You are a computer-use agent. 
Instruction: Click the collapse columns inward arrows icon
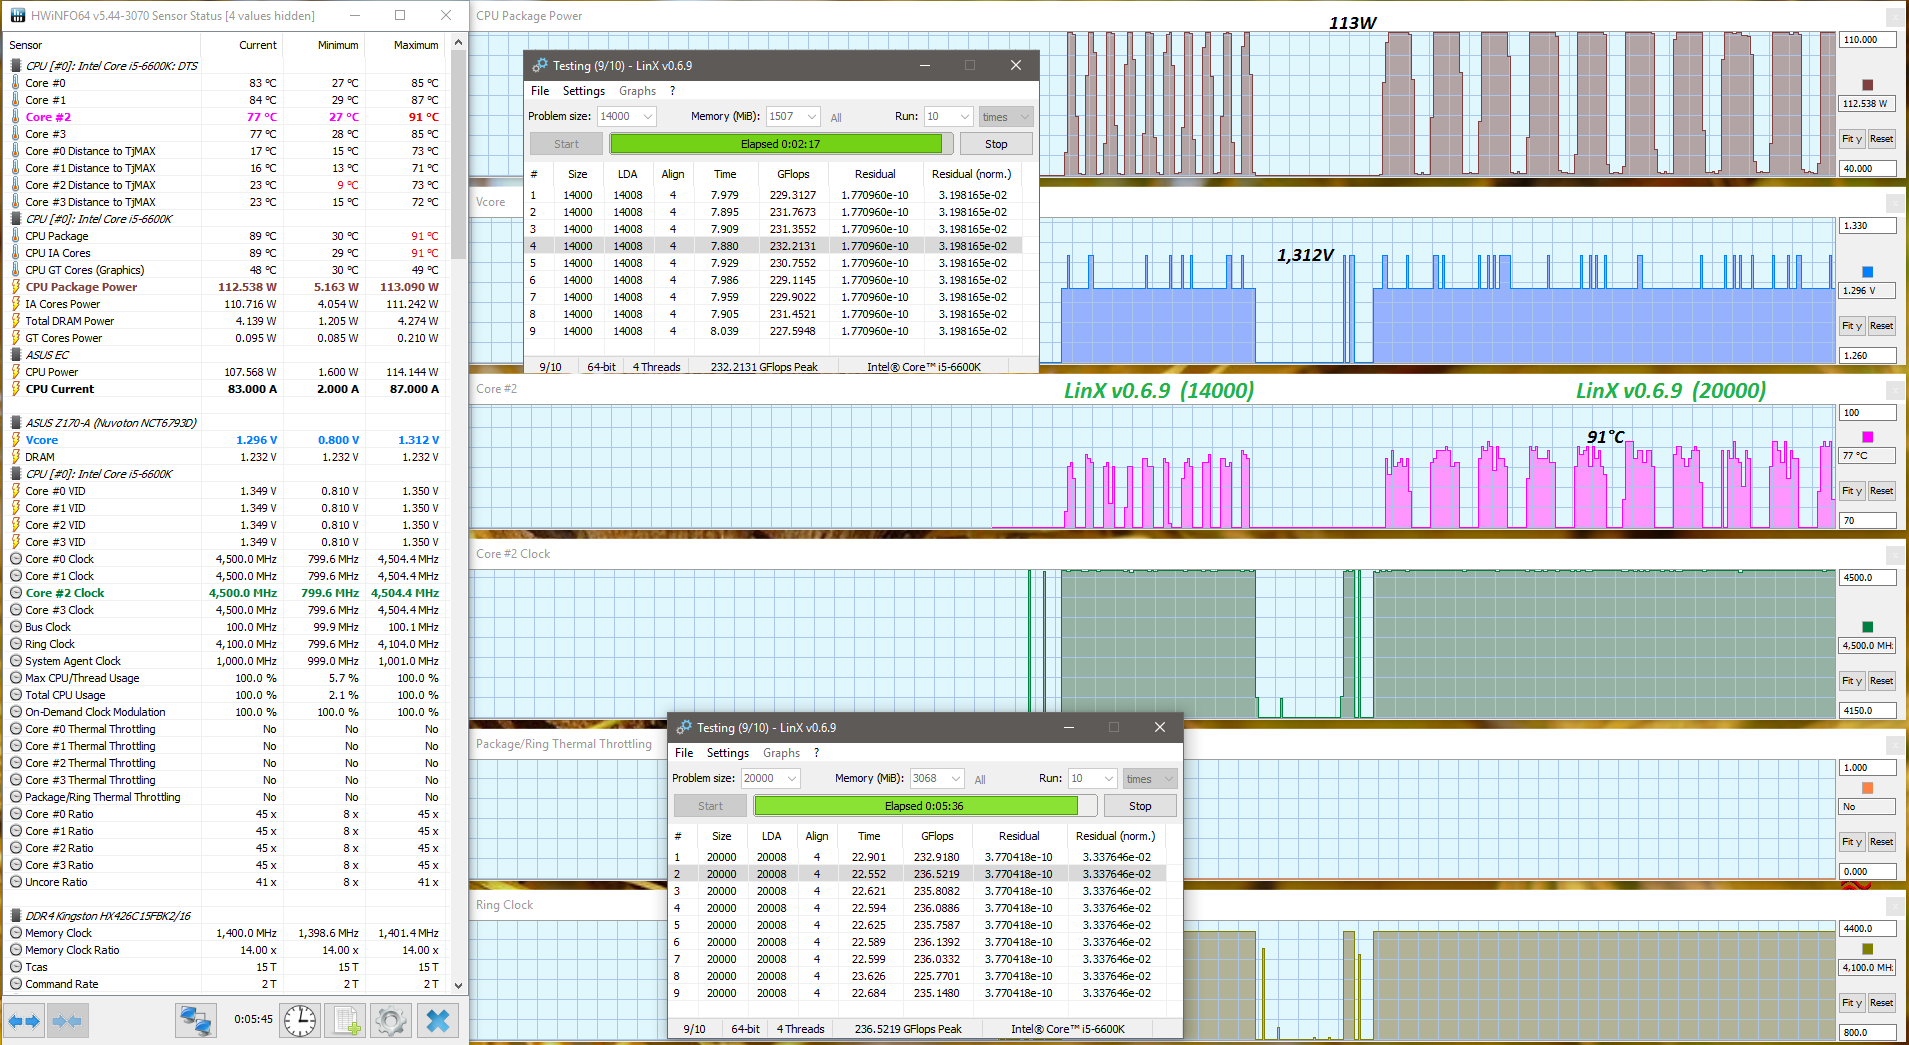point(67,1021)
